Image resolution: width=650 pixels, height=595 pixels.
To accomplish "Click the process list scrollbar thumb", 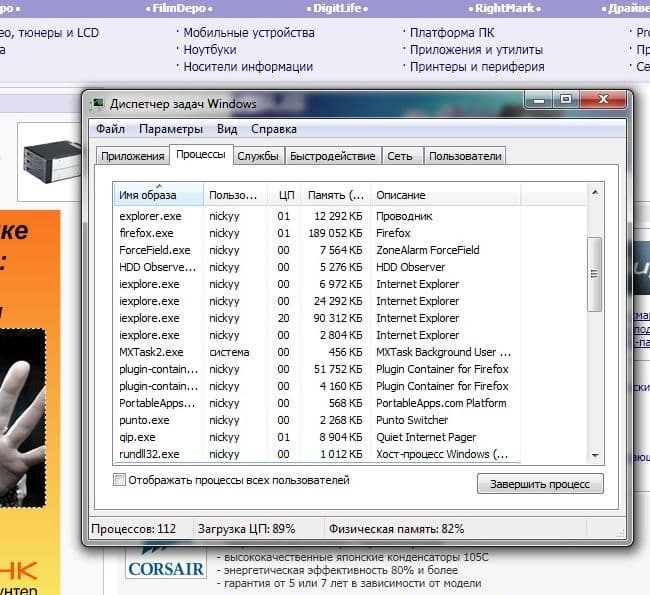I will [595, 274].
